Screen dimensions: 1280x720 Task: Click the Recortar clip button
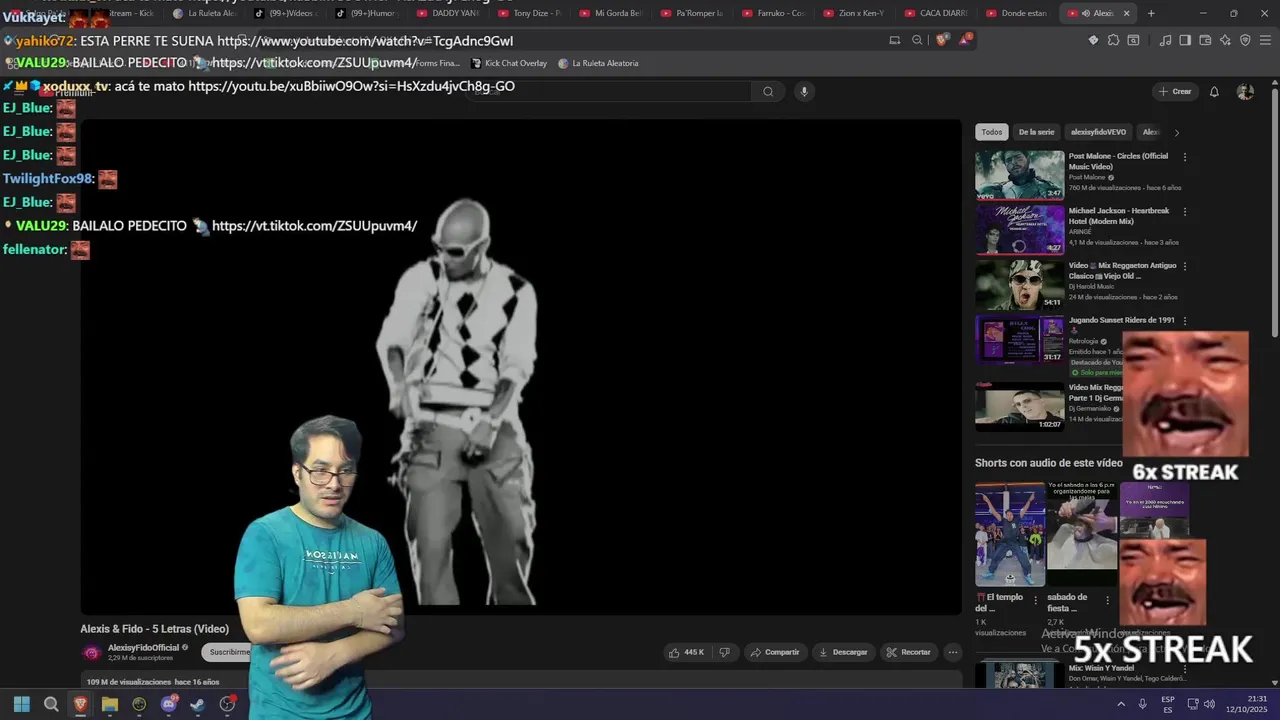908,652
